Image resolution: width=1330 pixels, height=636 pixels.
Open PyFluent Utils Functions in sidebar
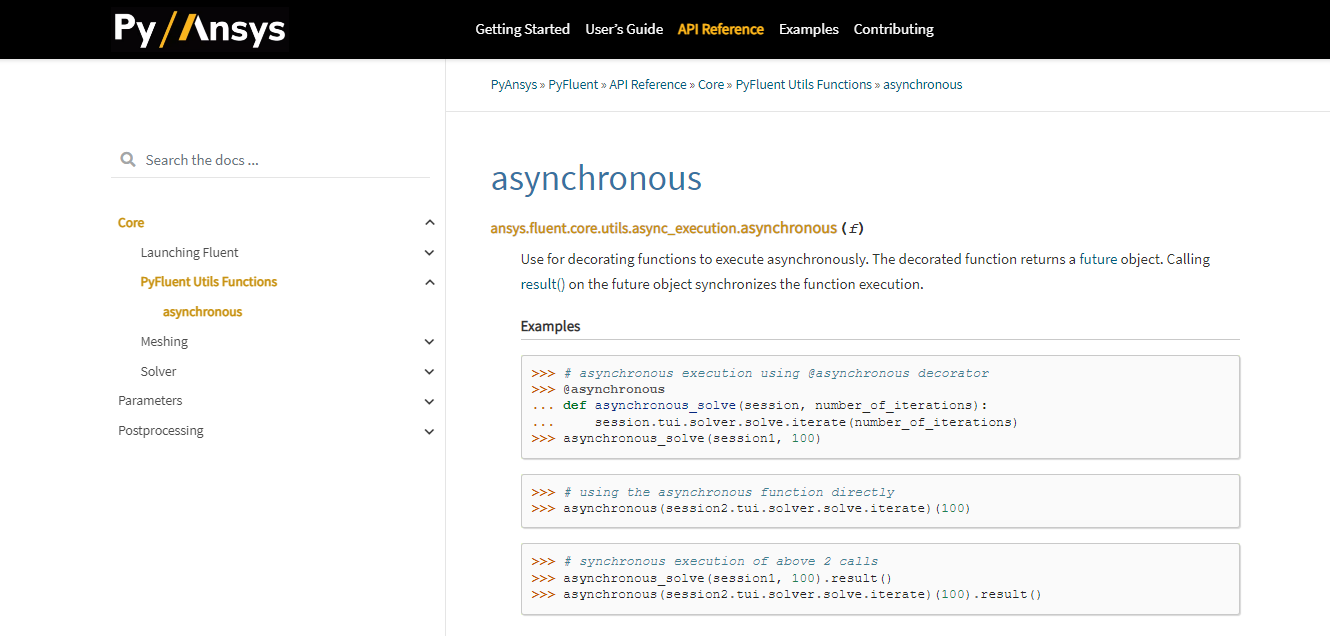pos(208,282)
